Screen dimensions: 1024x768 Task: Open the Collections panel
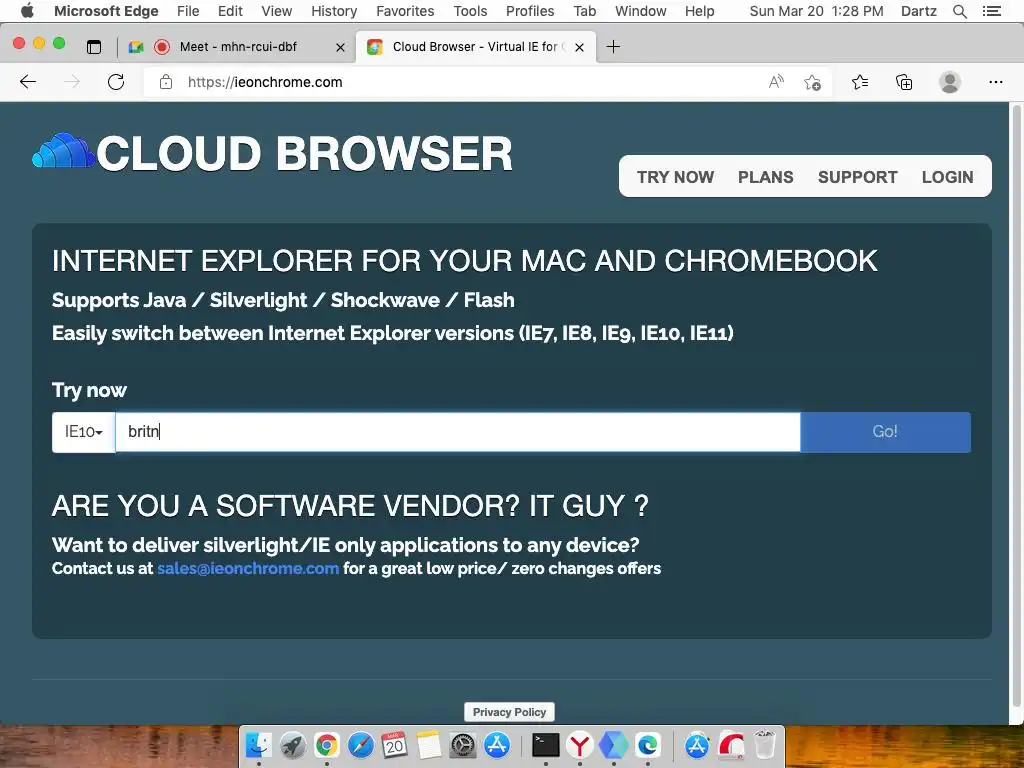coord(904,82)
